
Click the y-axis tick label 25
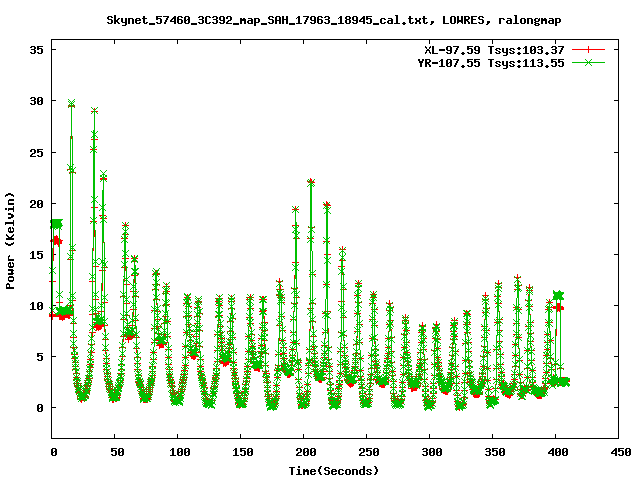[36, 153]
